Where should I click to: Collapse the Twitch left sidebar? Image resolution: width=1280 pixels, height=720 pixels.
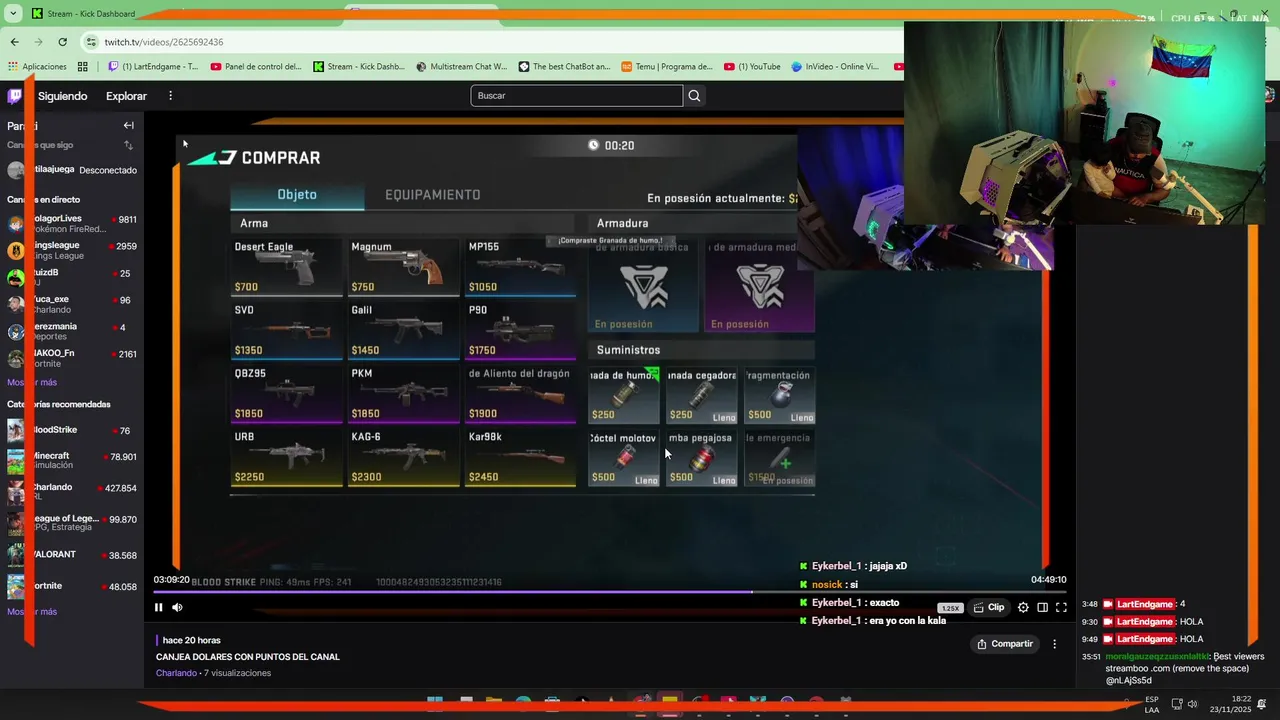(x=128, y=126)
